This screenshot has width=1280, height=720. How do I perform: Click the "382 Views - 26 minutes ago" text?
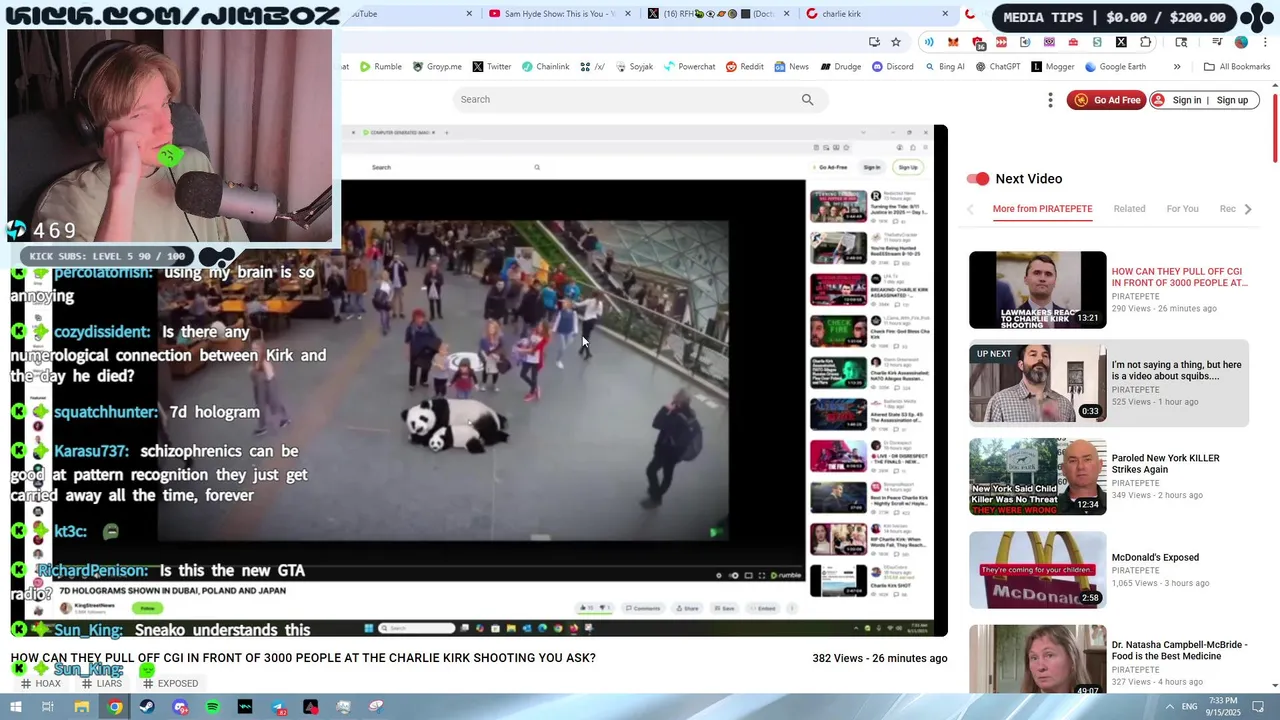pyautogui.click(x=880, y=658)
